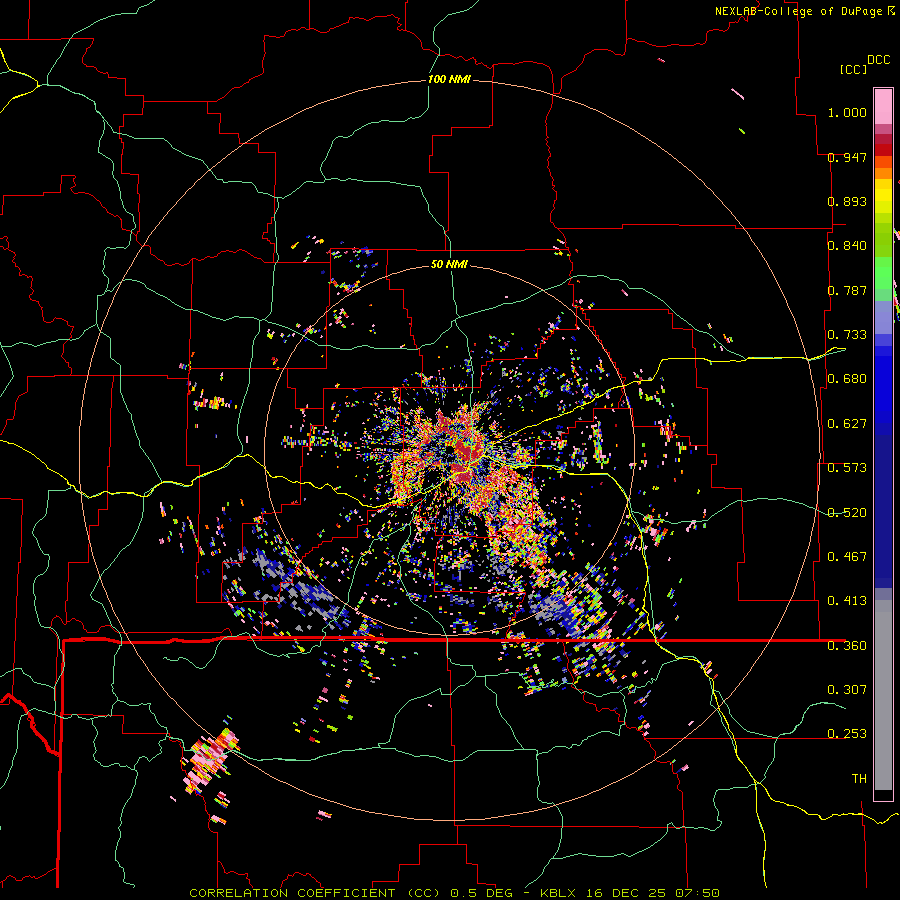The image size is (900, 900).
Task: Pick the lavender color bar segment near 0.733
Action: click(x=883, y=318)
